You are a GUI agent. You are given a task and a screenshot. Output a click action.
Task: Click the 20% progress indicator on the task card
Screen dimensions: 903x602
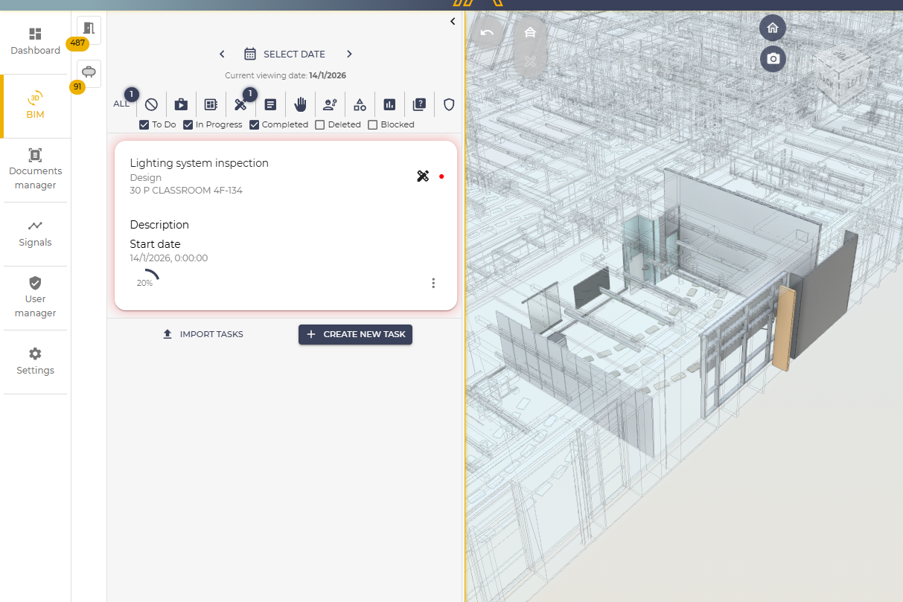point(145,278)
